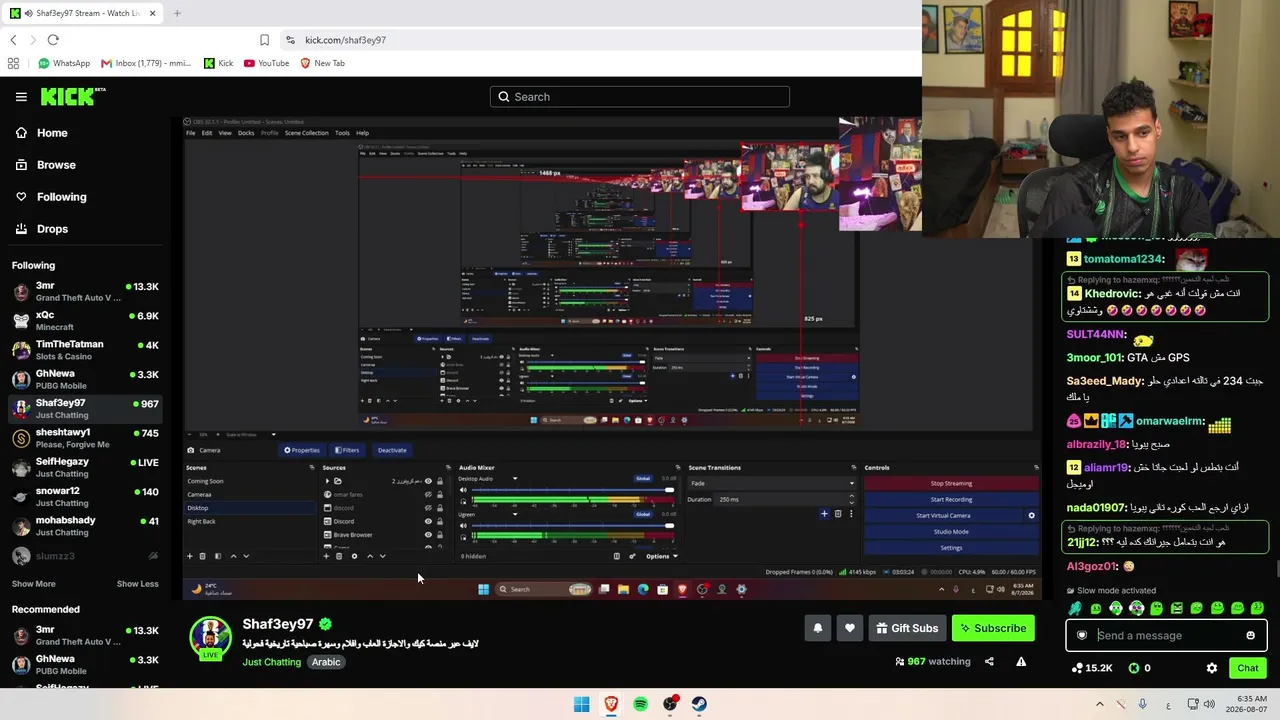Screen dimensions: 1280x720
Task: Click the 15.2K channel points balance
Action: pos(1091,668)
